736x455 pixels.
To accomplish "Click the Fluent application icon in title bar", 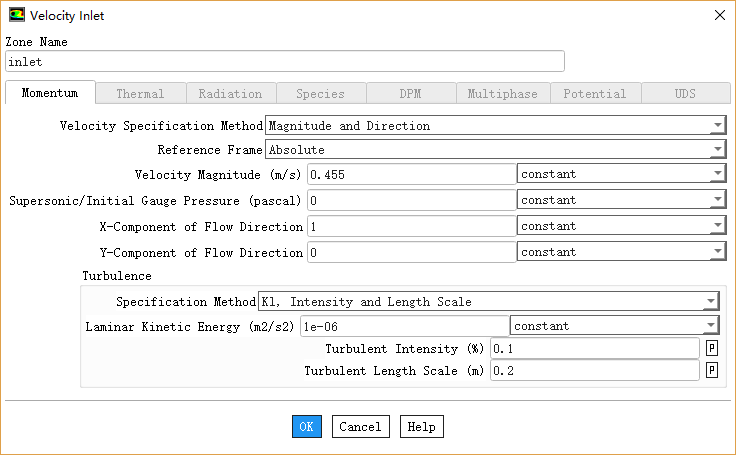I will click(17, 15).
